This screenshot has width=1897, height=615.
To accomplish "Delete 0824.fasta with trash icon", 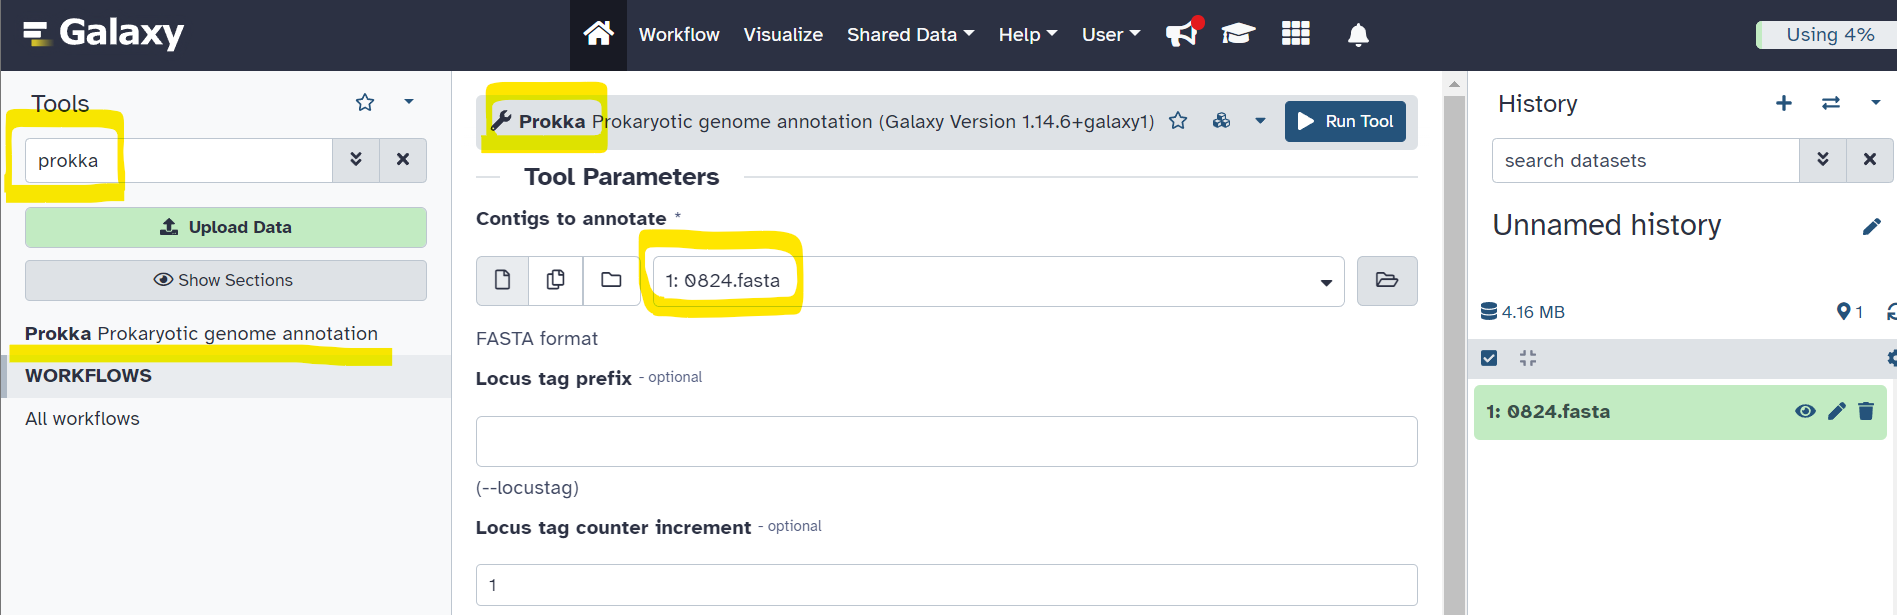I will pos(1866,411).
